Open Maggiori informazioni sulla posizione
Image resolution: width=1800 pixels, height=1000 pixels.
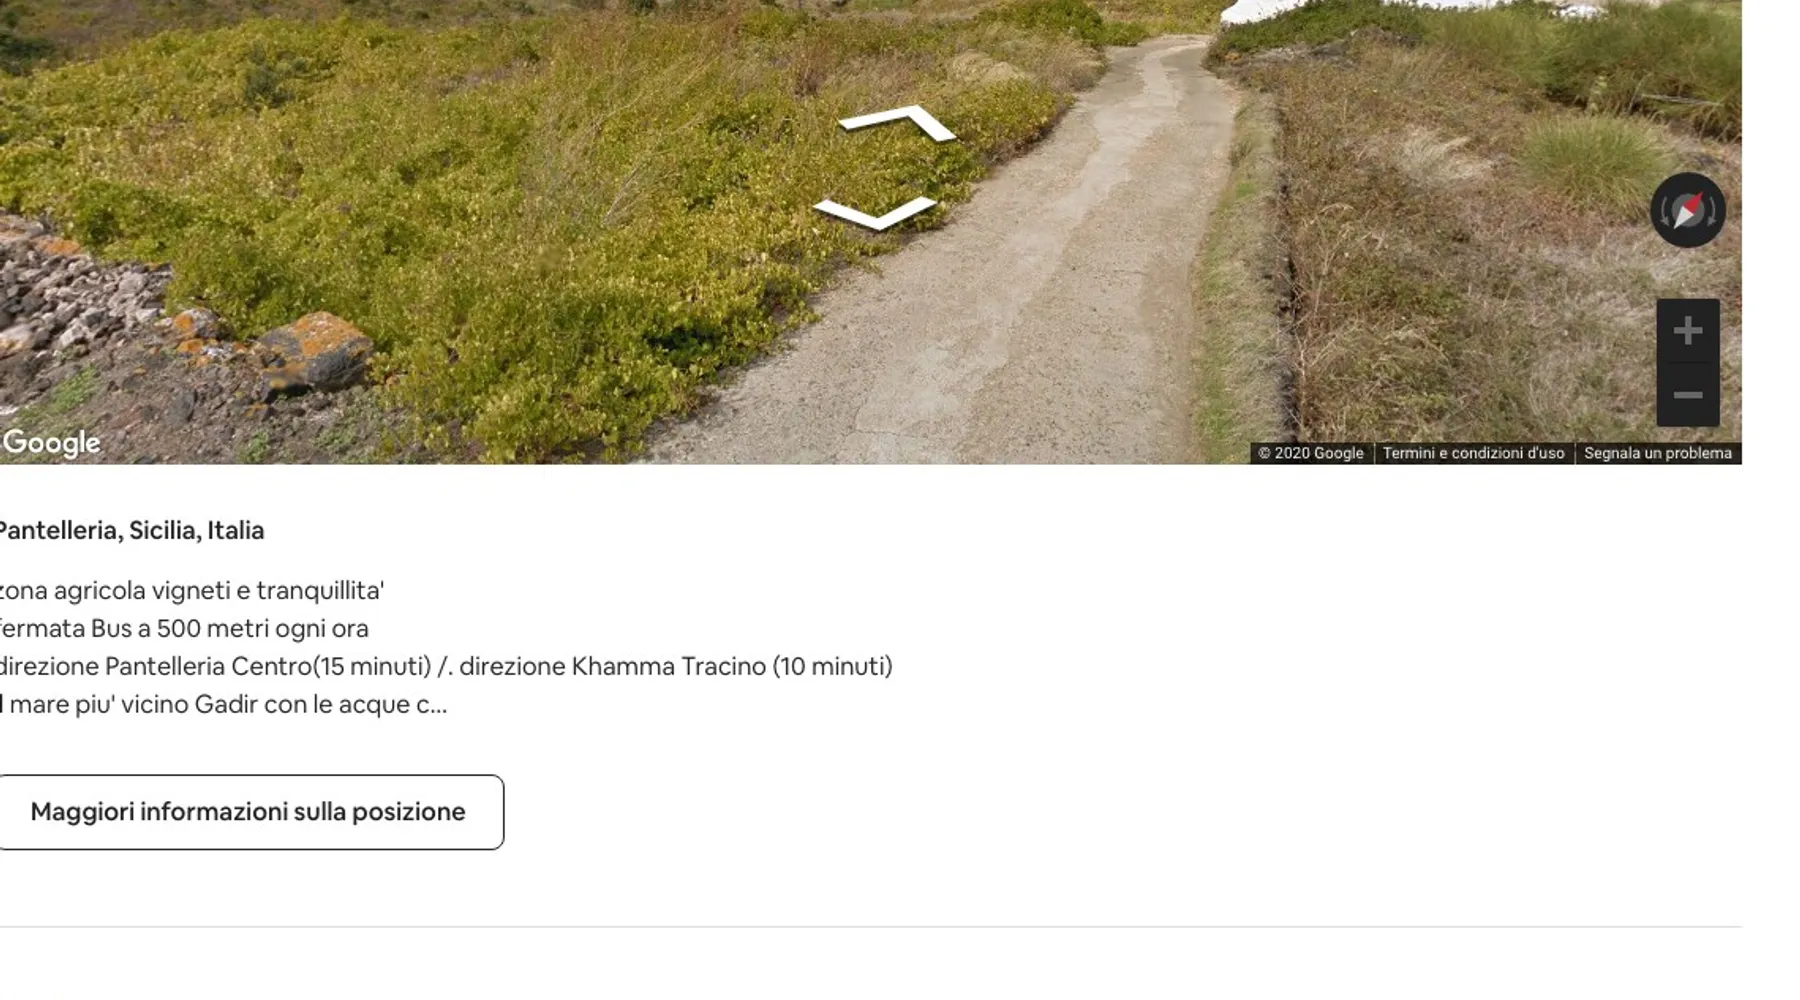248,812
